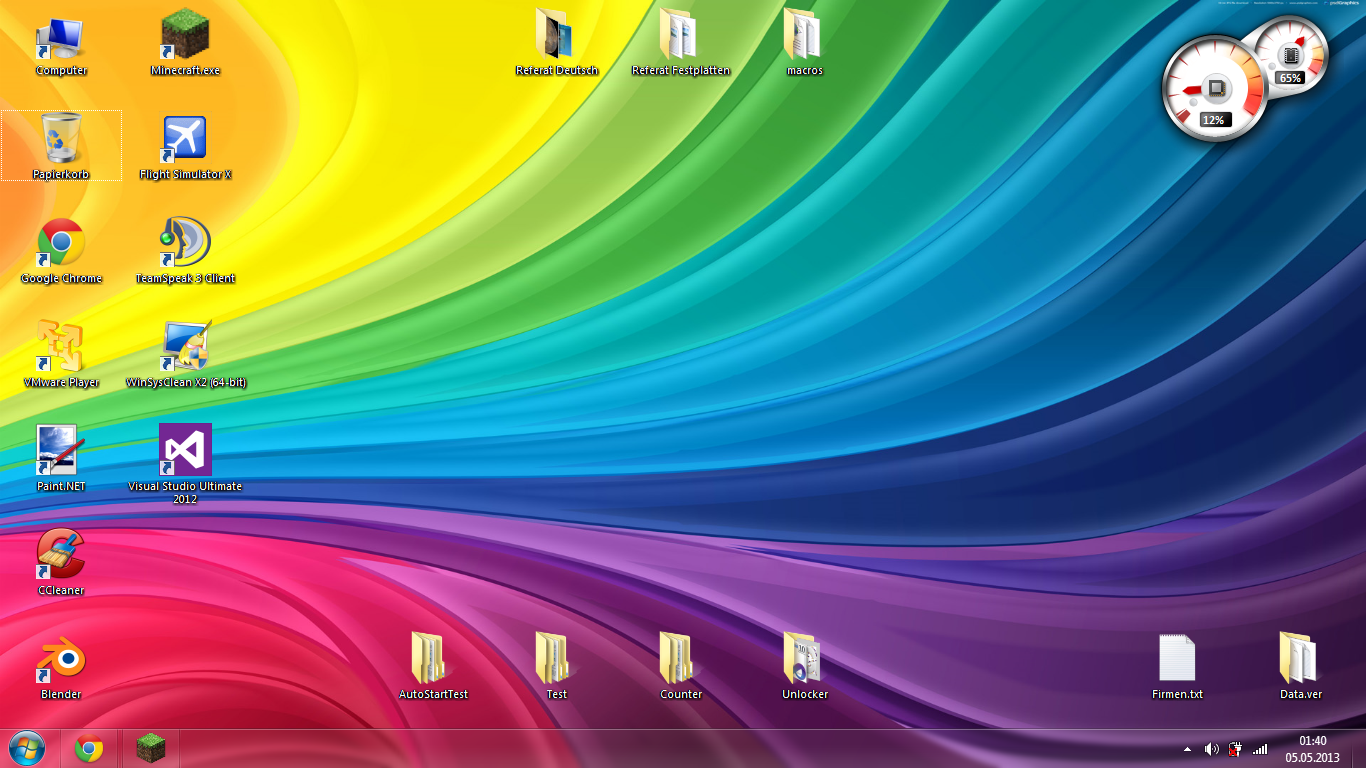Click the Chrome button pinned in taskbar
Viewport: 1366px width, 768px height.
click(89, 748)
